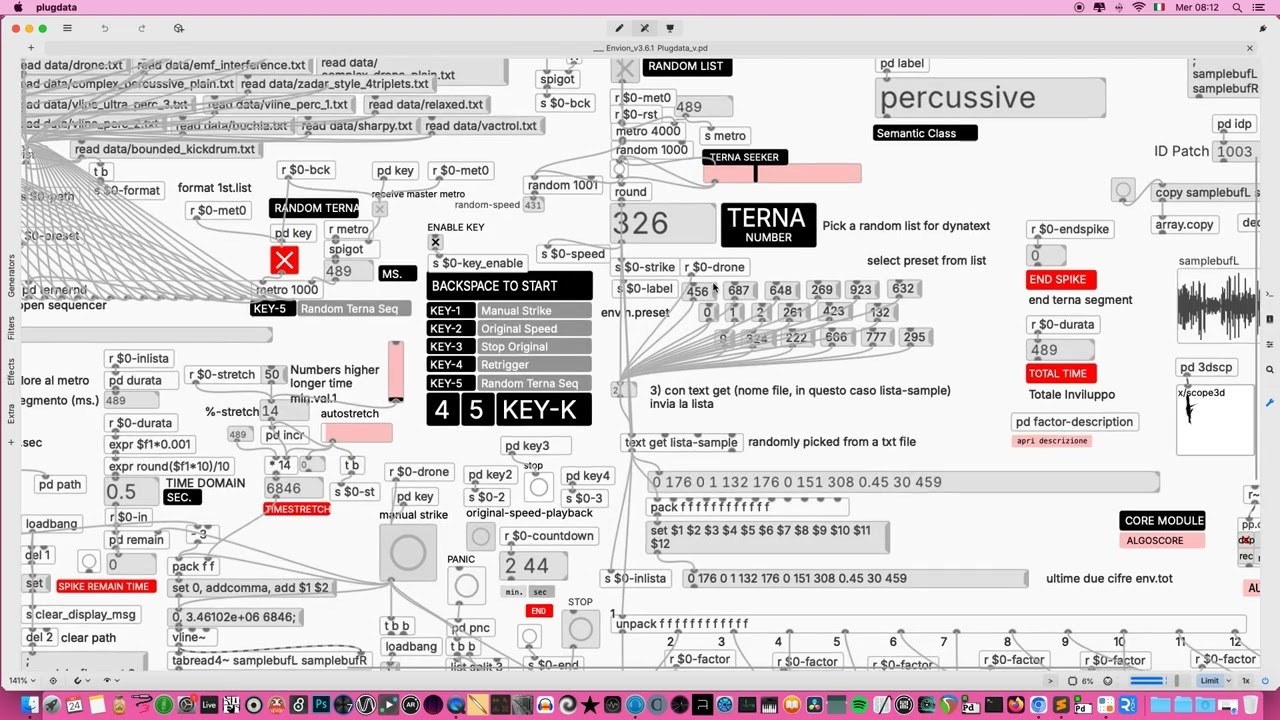This screenshot has width=1280, height=720.
Task: Adjust the TERNA SEEKER pink slider
Action: click(782, 174)
